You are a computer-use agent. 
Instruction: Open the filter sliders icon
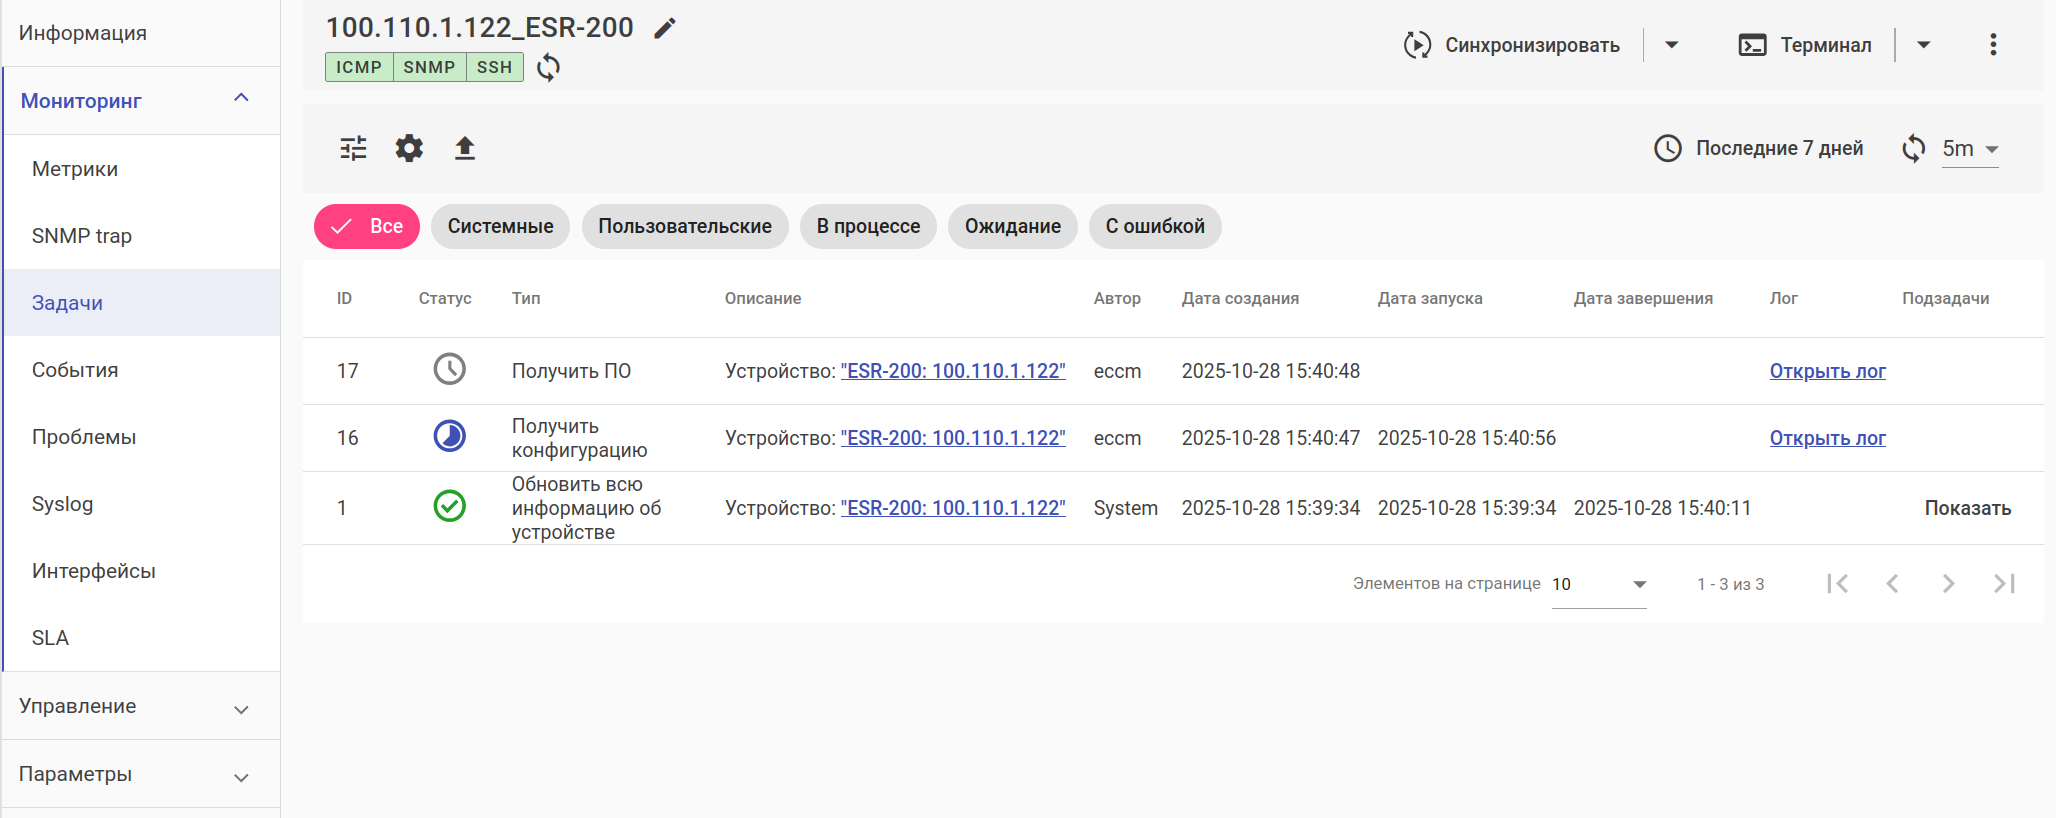353,148
